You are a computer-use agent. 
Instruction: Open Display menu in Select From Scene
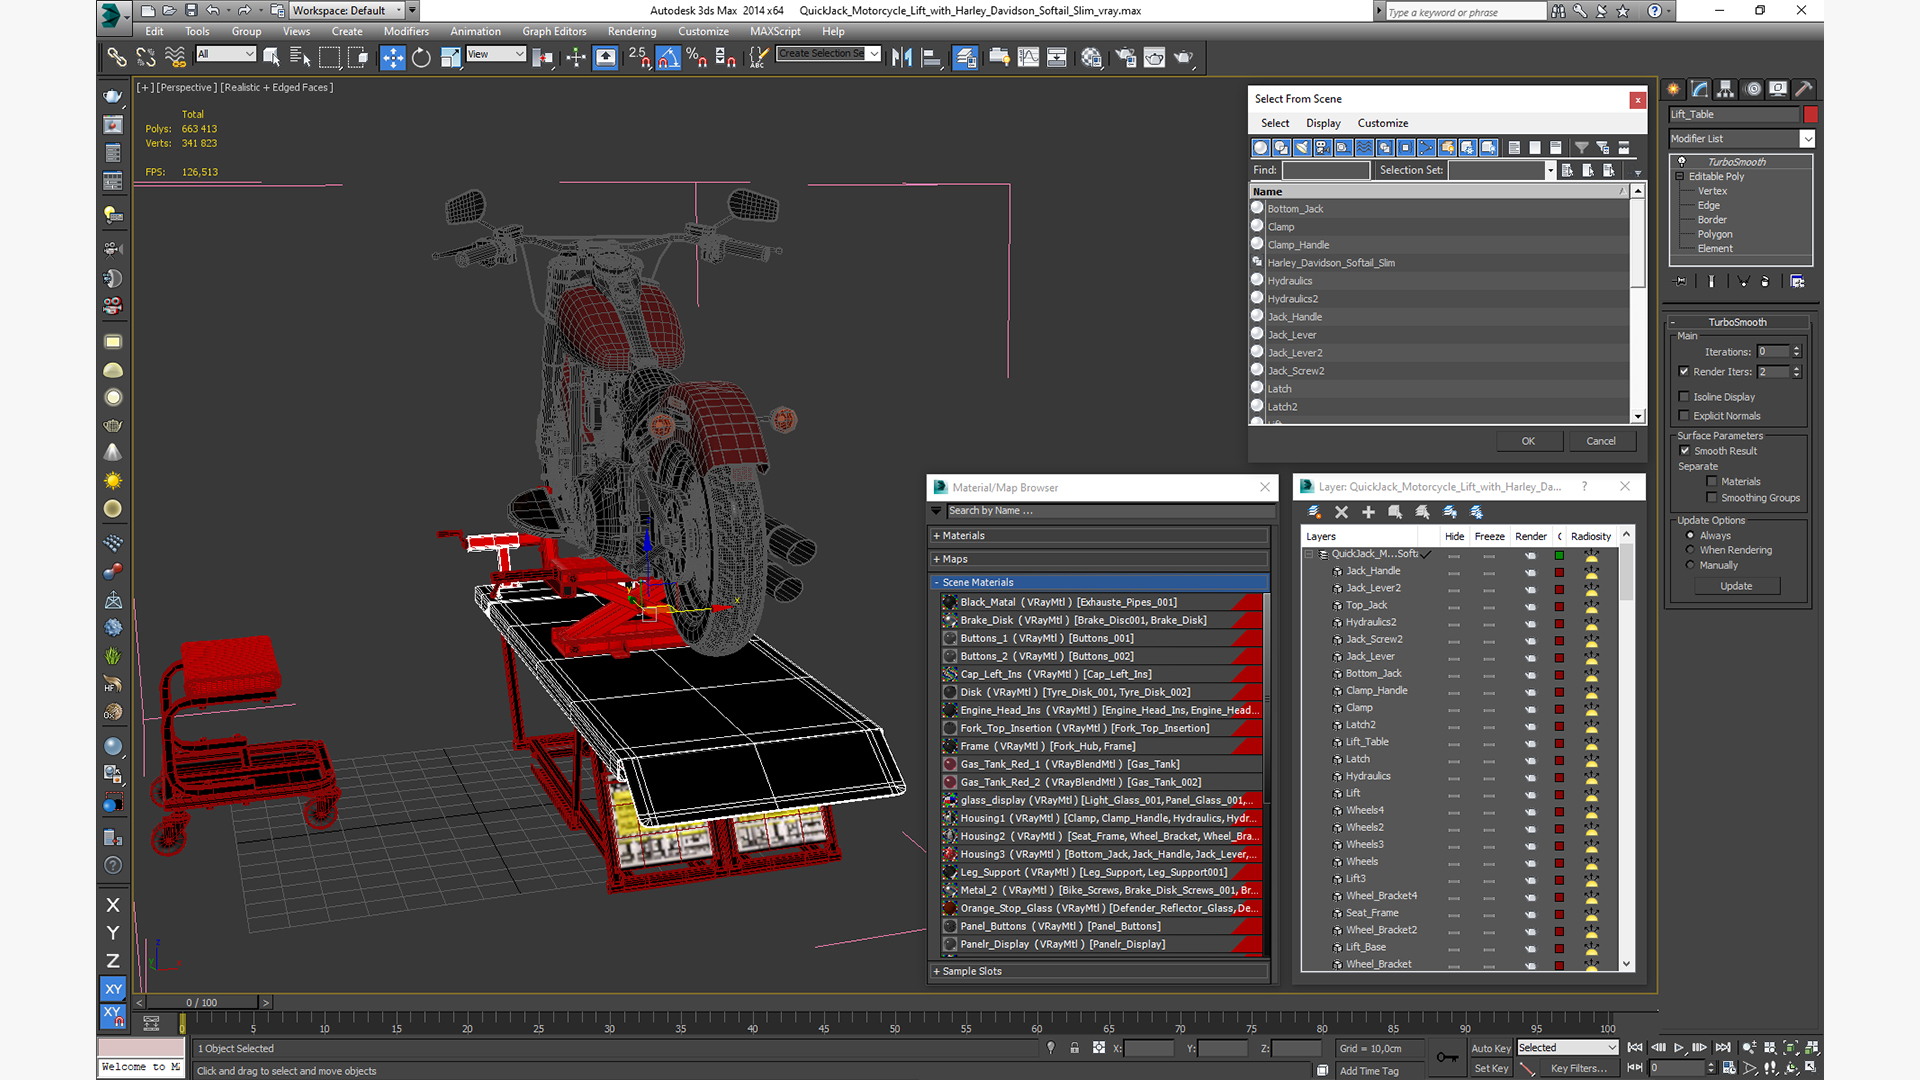[1323, 123]
